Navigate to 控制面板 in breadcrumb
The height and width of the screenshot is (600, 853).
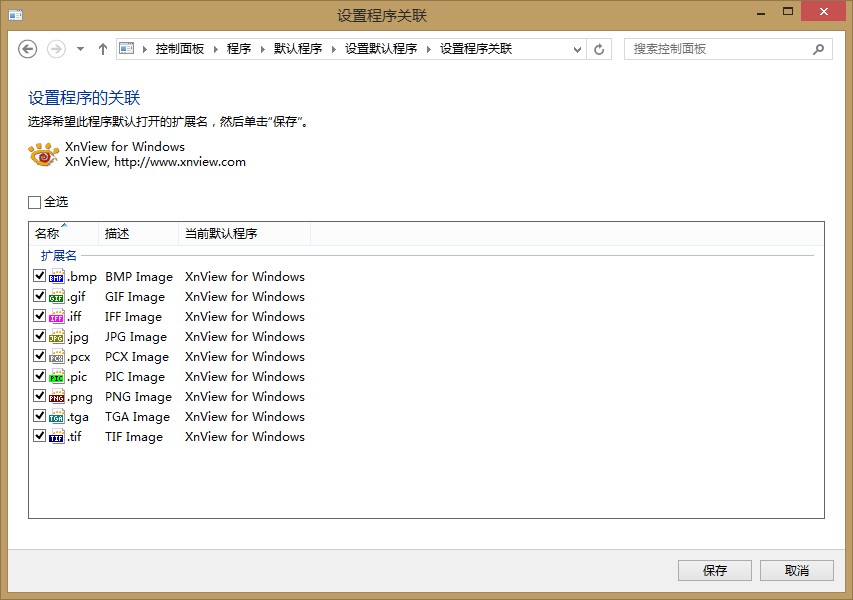coord(180,49)
